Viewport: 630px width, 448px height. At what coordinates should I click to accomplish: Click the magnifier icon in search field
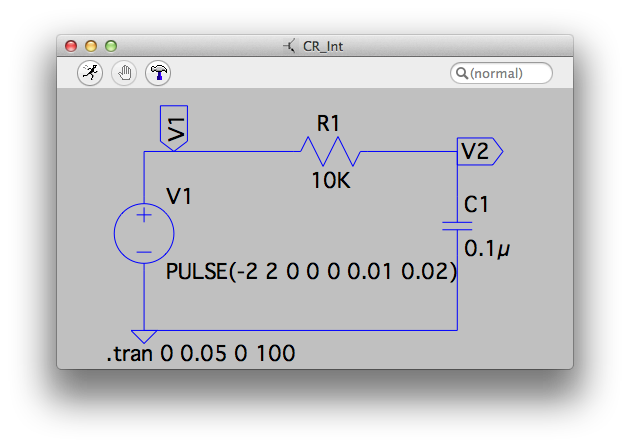click(x=462, y=73)
